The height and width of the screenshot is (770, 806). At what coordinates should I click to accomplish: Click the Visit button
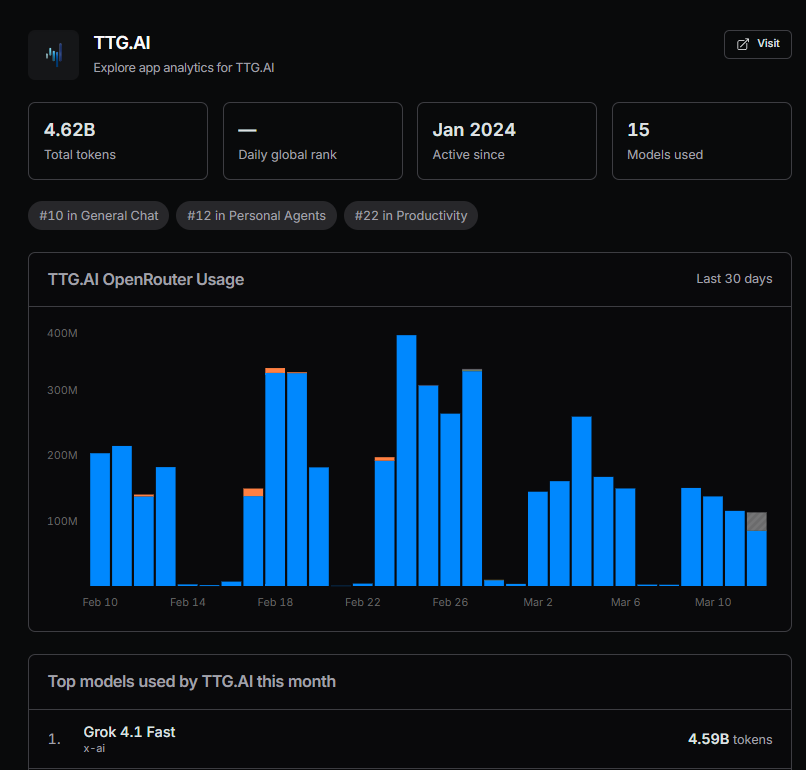757,44
